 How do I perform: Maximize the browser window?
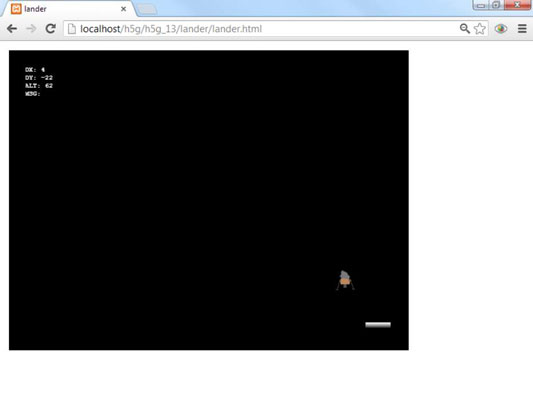click(496, 5)
